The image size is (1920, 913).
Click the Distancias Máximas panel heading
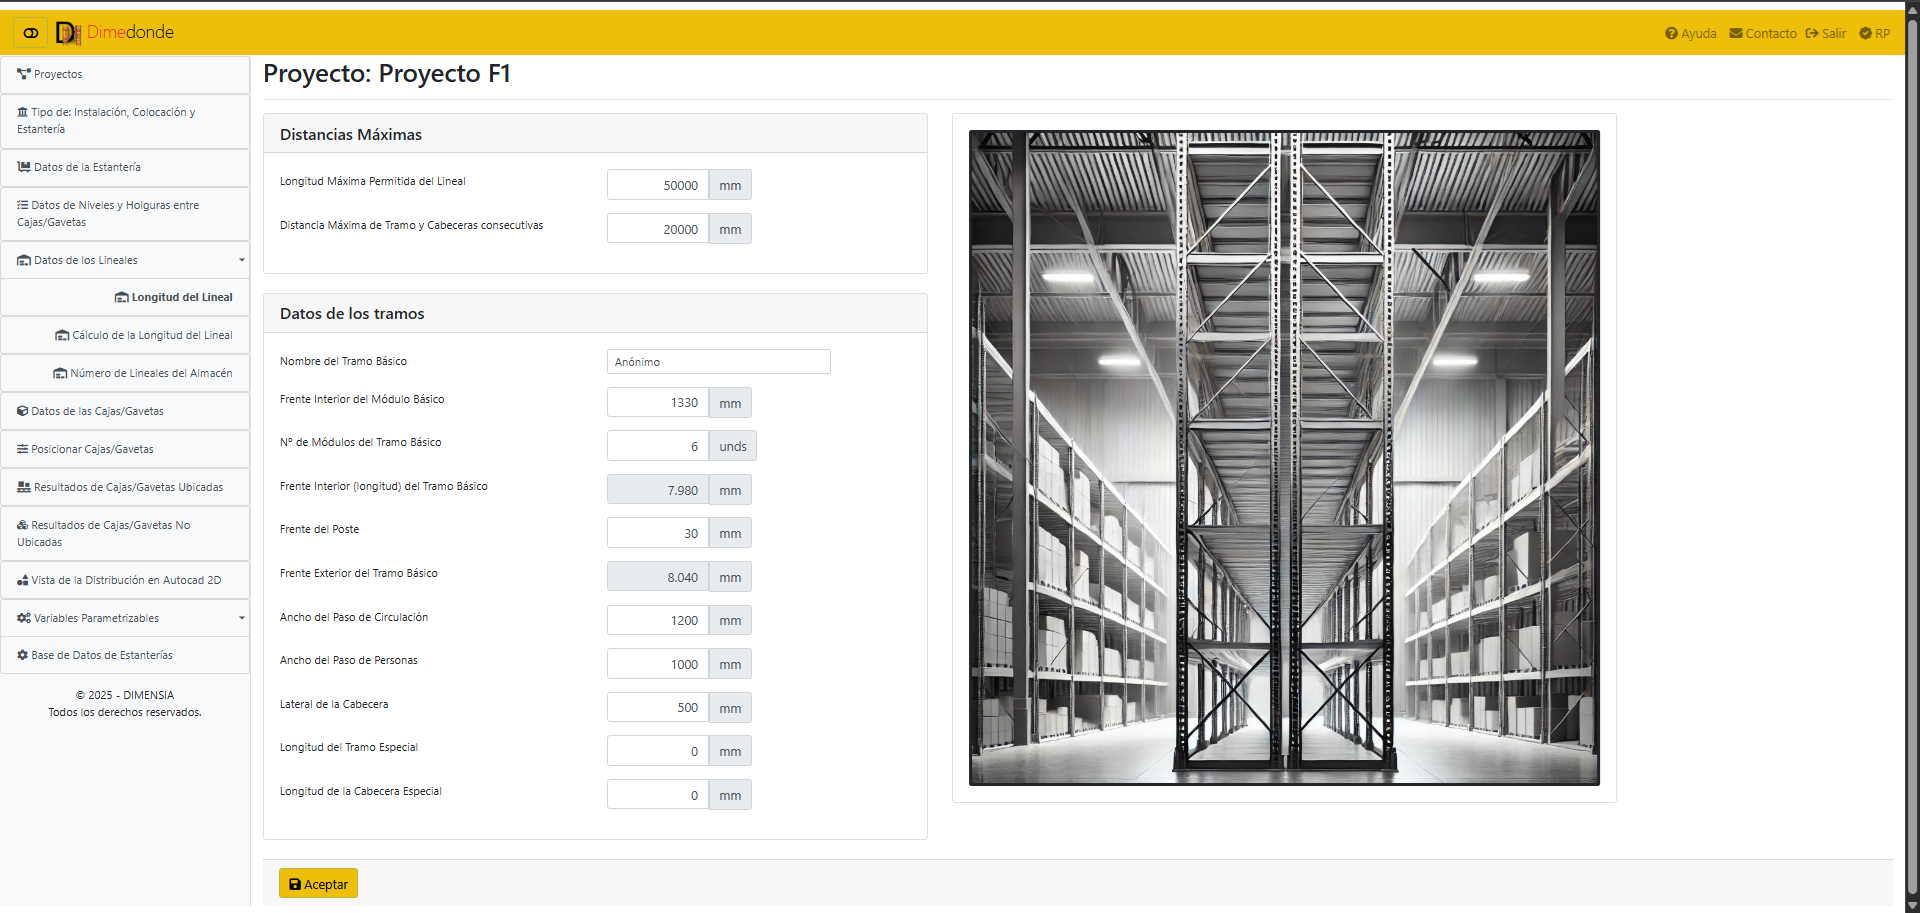(351, 135)
